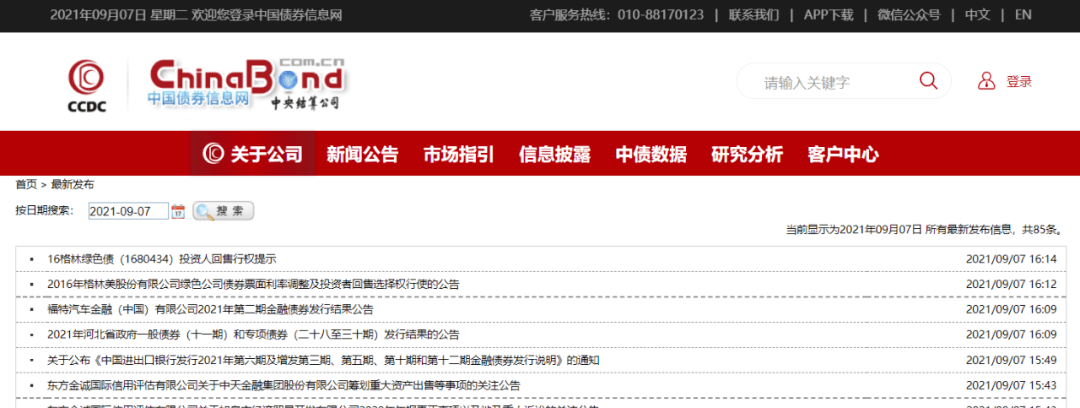Open 关于公司 navigation menu

(x=253, y=154)
